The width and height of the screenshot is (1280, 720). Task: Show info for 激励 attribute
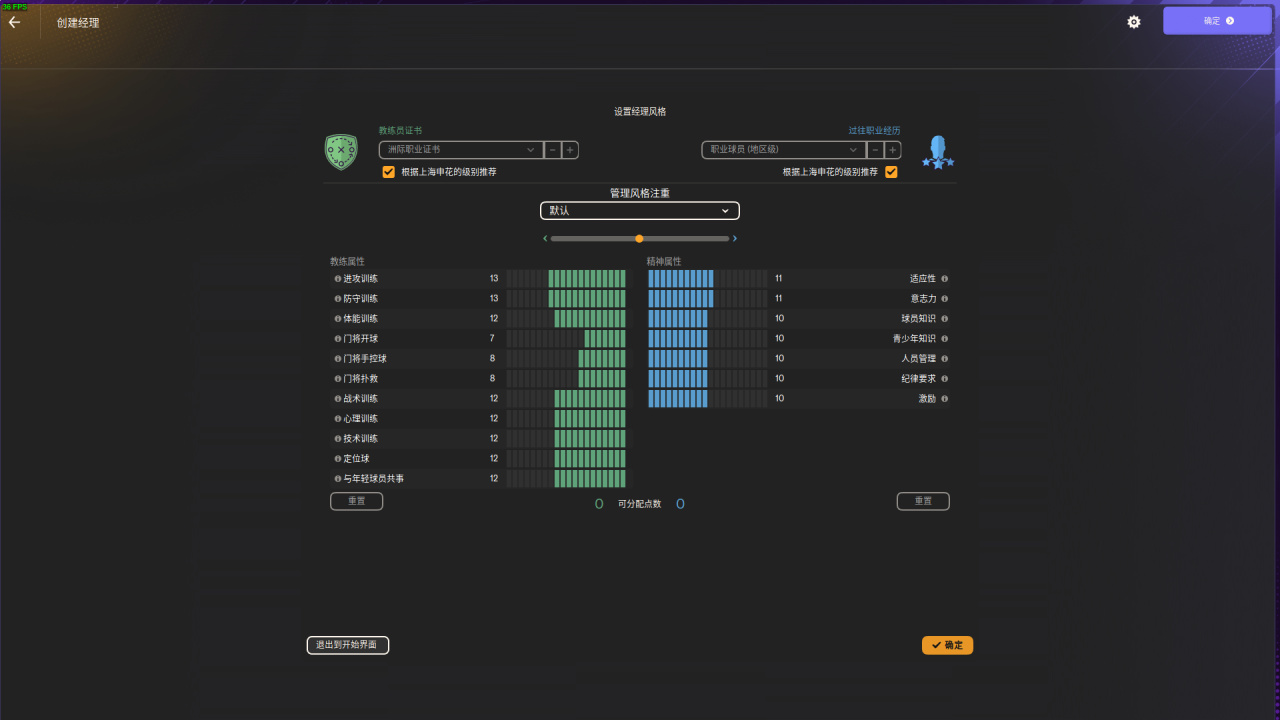(944, 399)
